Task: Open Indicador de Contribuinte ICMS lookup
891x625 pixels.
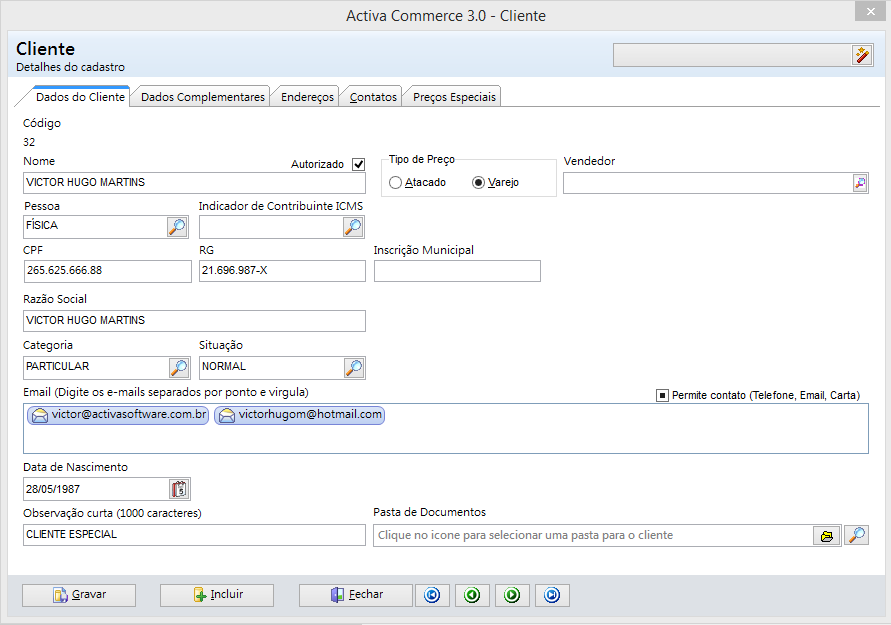Action: click(353, 227)
